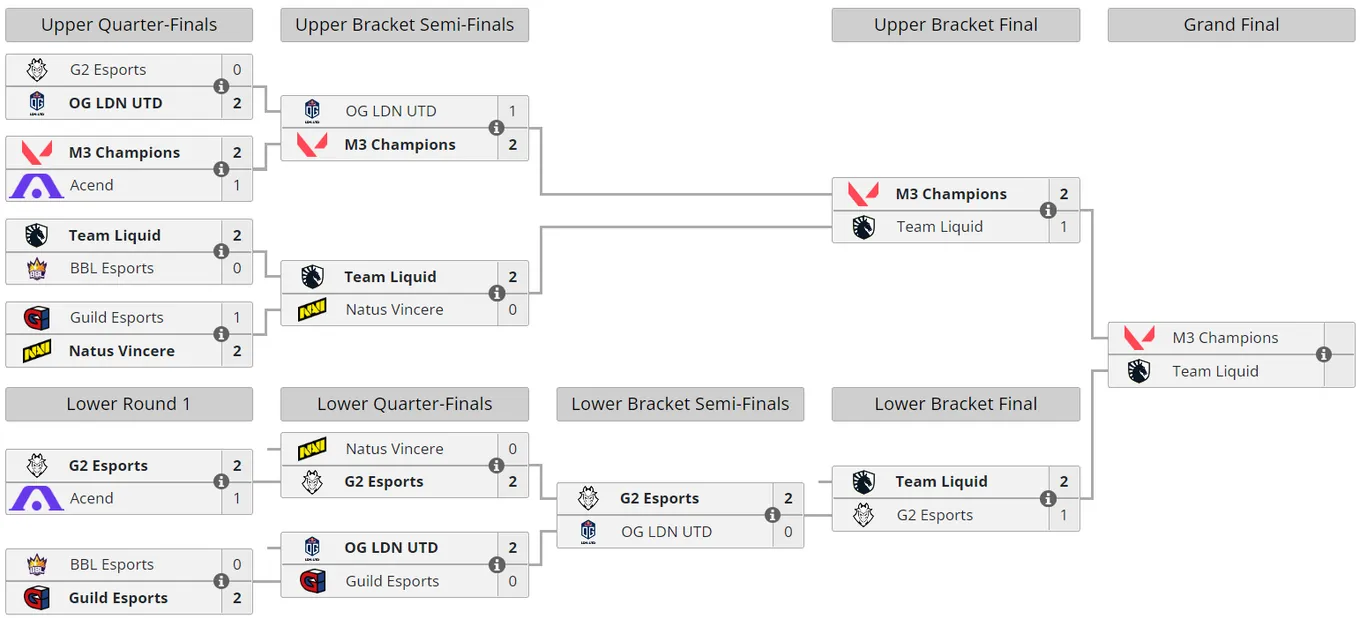Click the Acend logo in Lower Round 1

[x=37, y=498]
